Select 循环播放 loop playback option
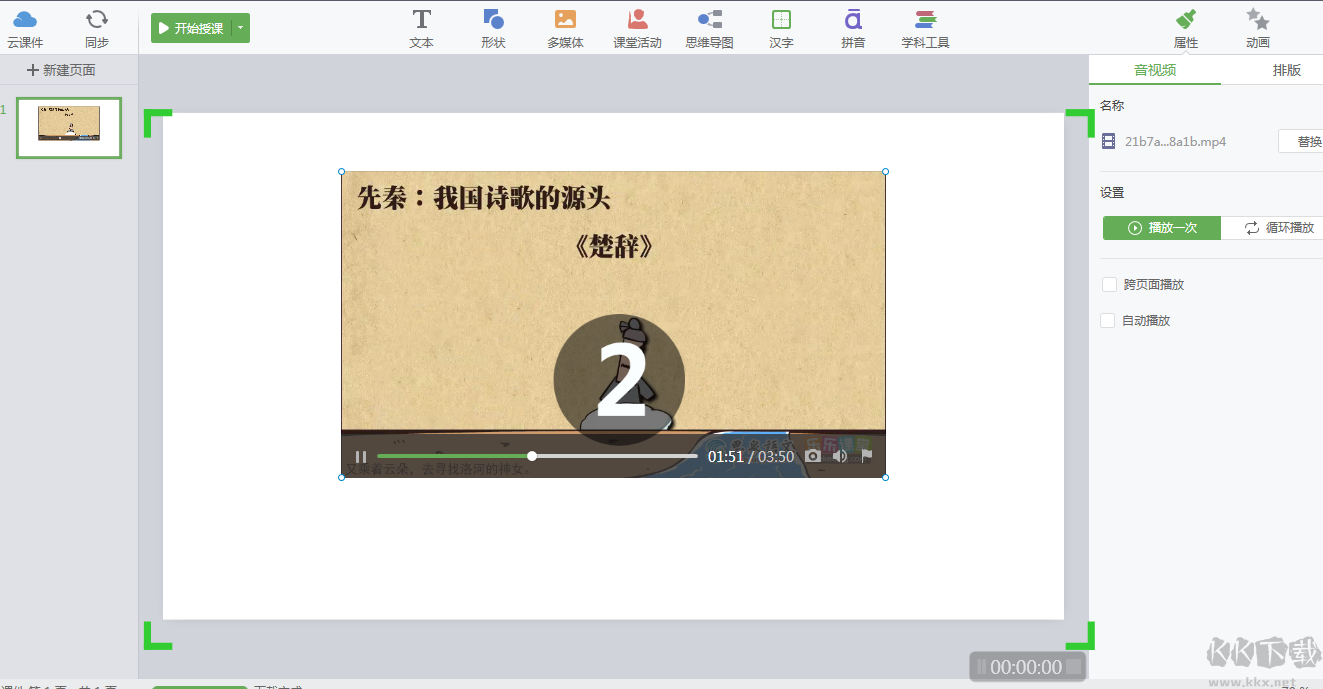This screenshot has height=689, width=1323. pos(1278,228)
